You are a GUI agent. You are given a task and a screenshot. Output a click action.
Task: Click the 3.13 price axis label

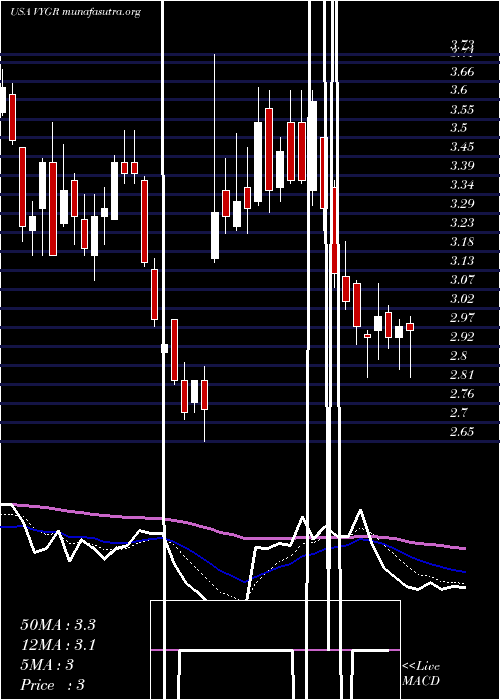(462, 261)
